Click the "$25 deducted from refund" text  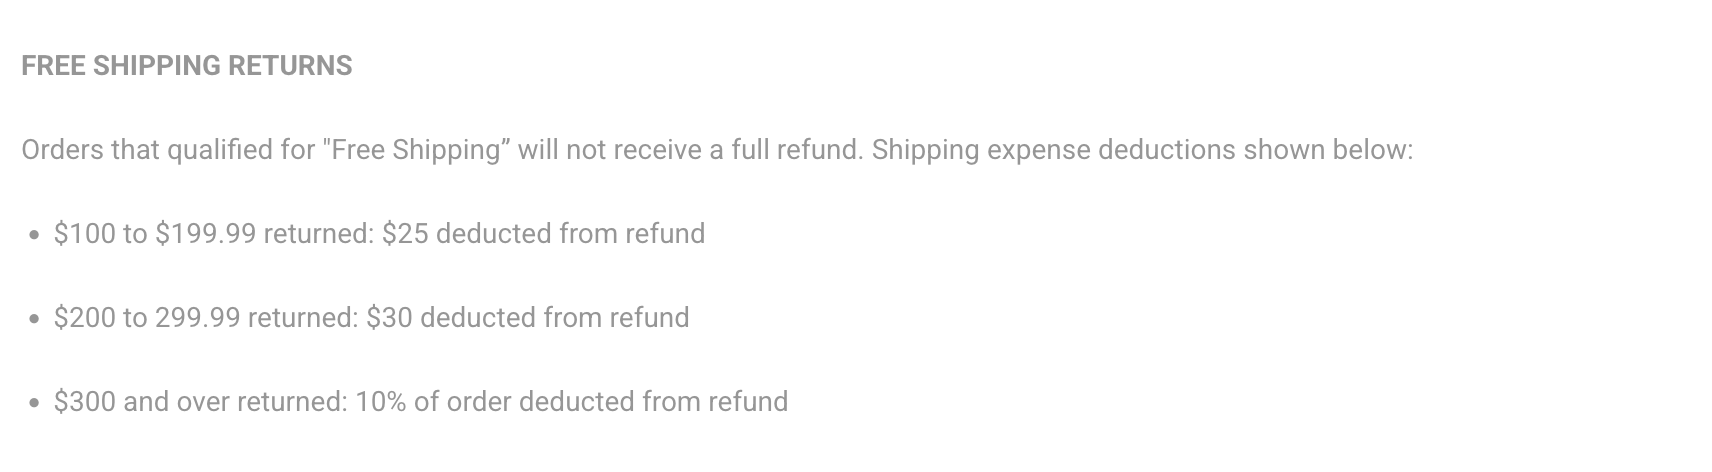tap(543, 234)
